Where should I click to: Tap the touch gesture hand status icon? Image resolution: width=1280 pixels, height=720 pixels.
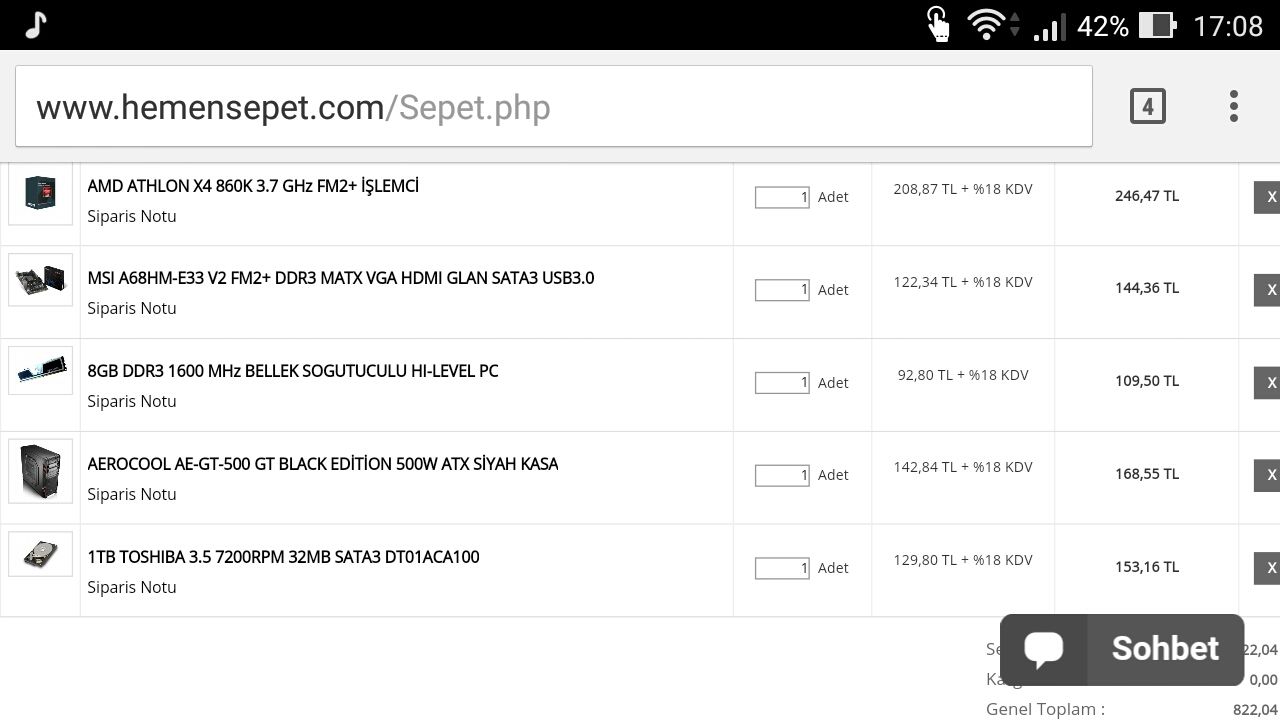(937, 25)
